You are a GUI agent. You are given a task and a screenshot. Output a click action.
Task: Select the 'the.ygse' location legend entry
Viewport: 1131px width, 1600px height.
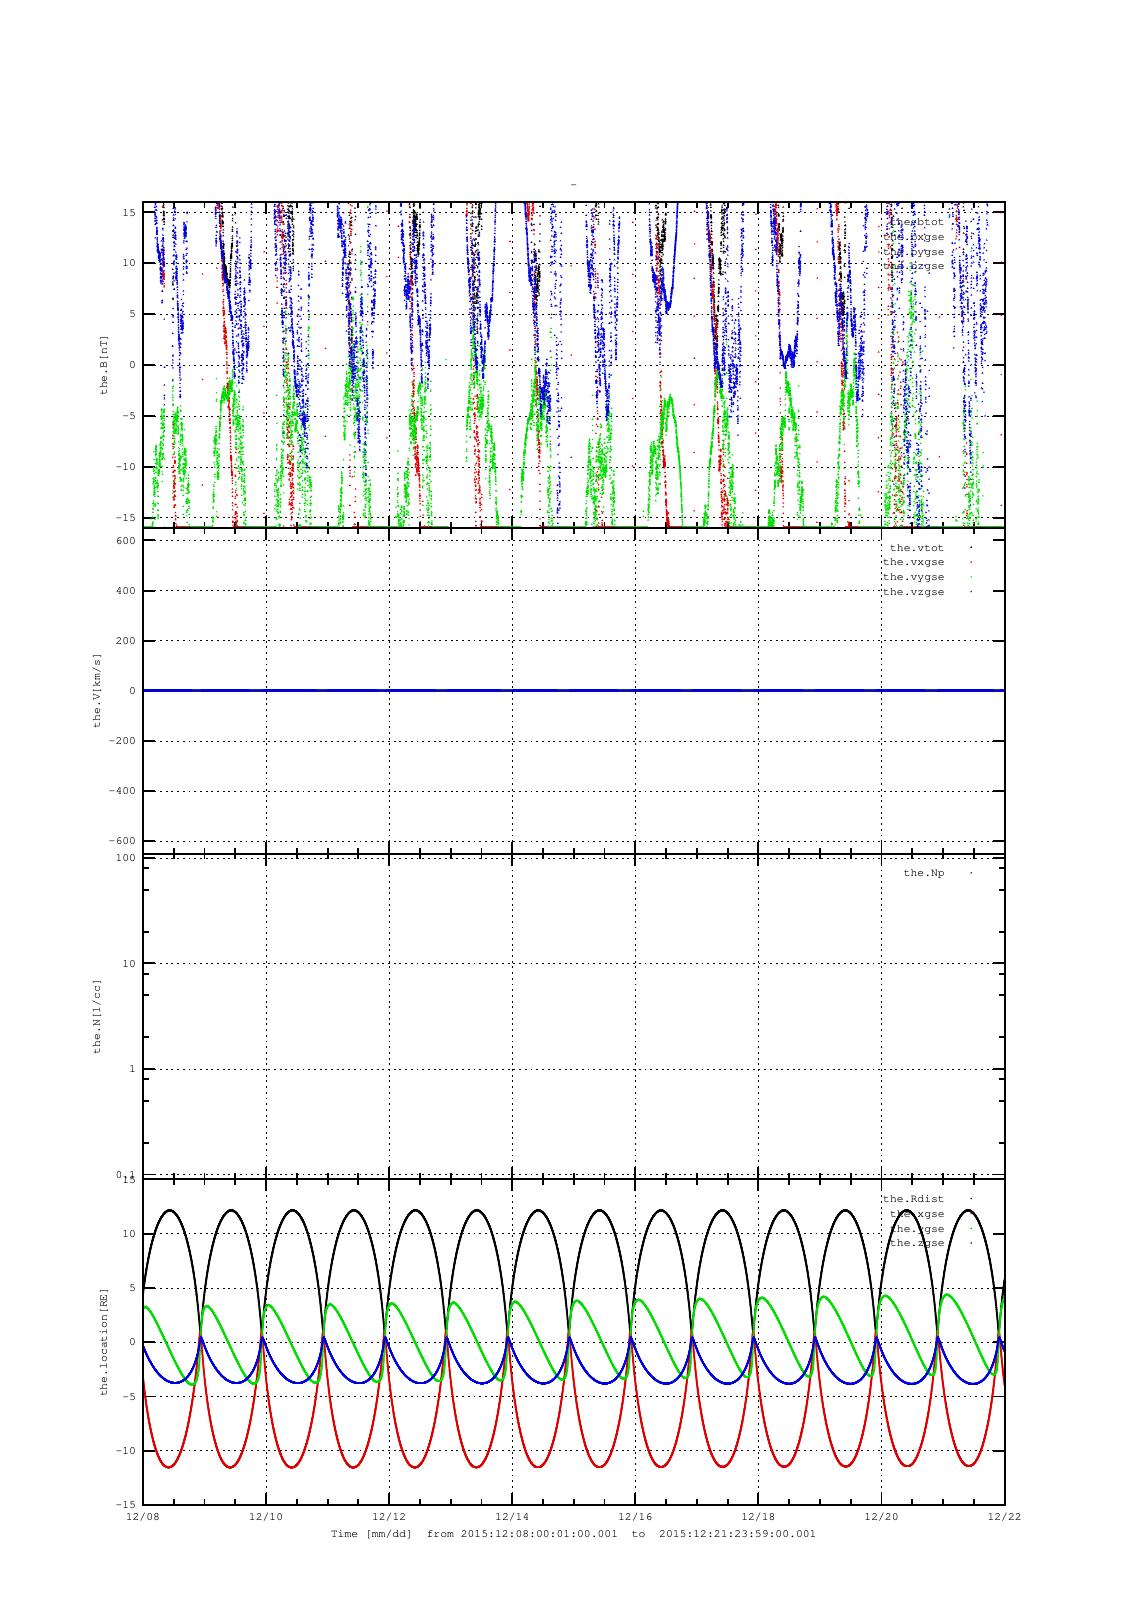point(916,1228)
